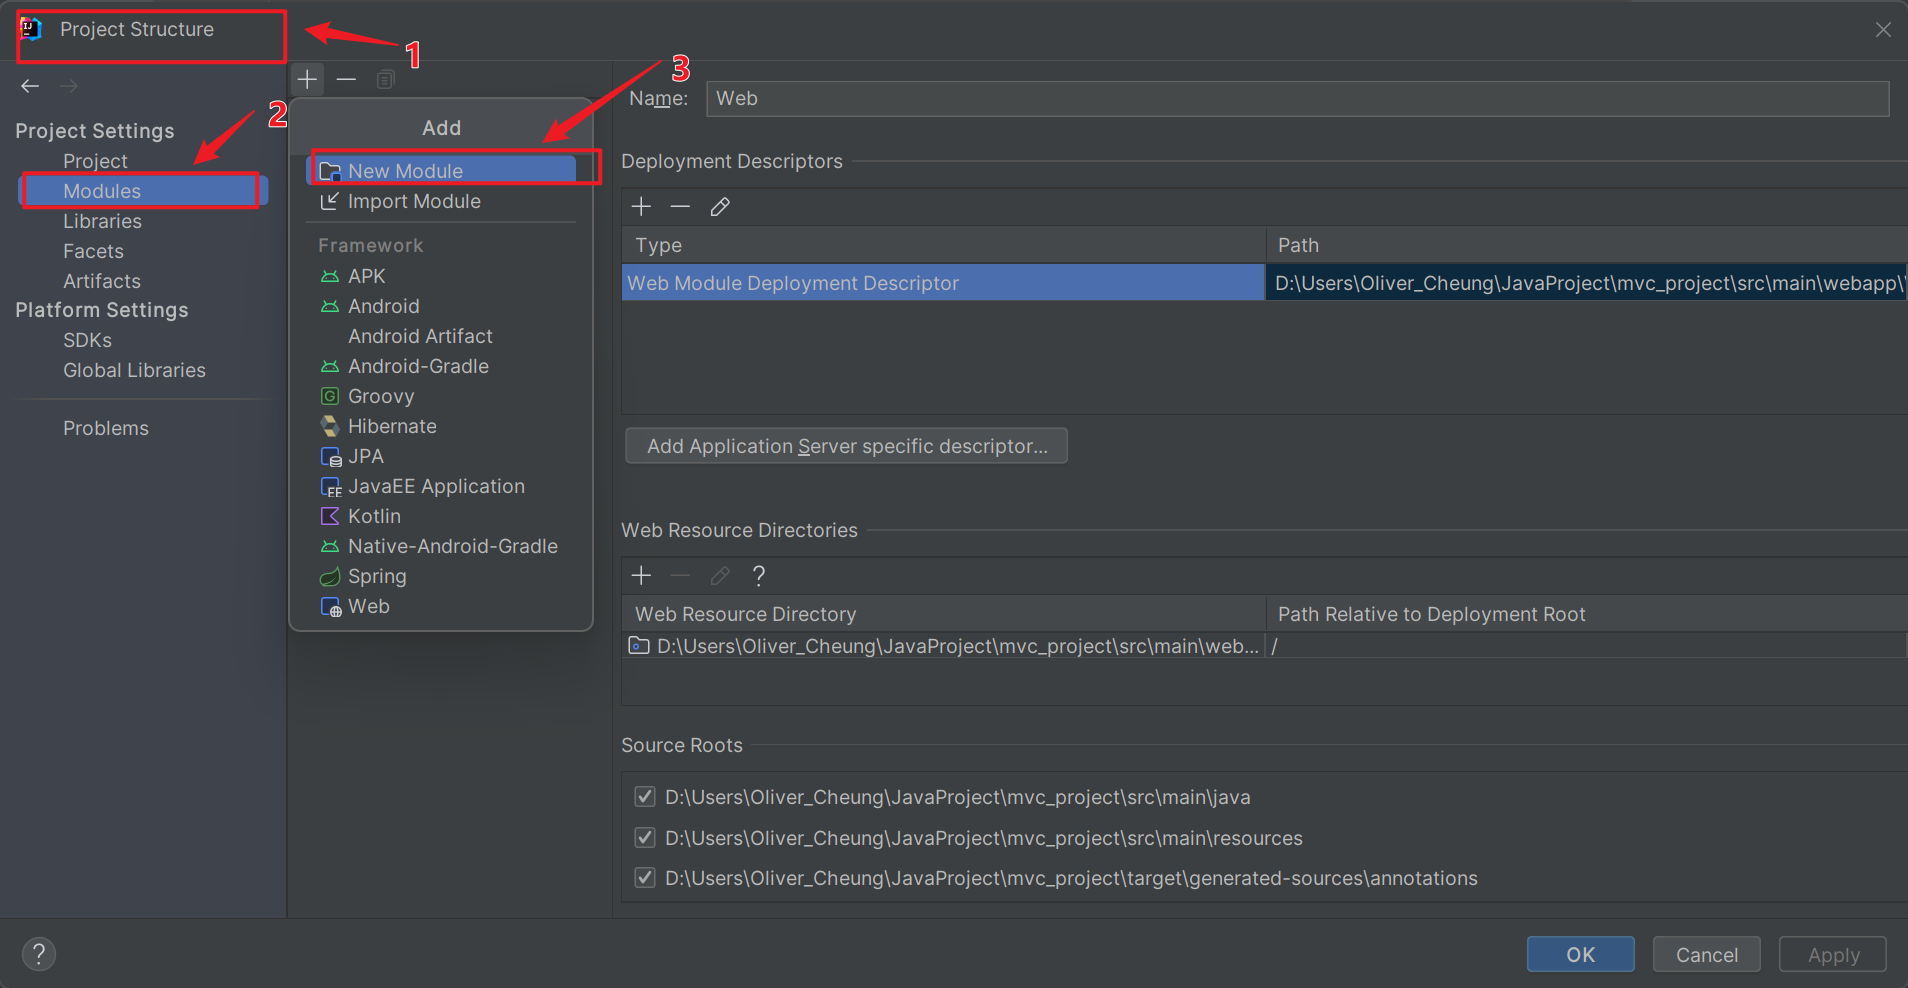Choose Kotlin framework

point(441,516)
